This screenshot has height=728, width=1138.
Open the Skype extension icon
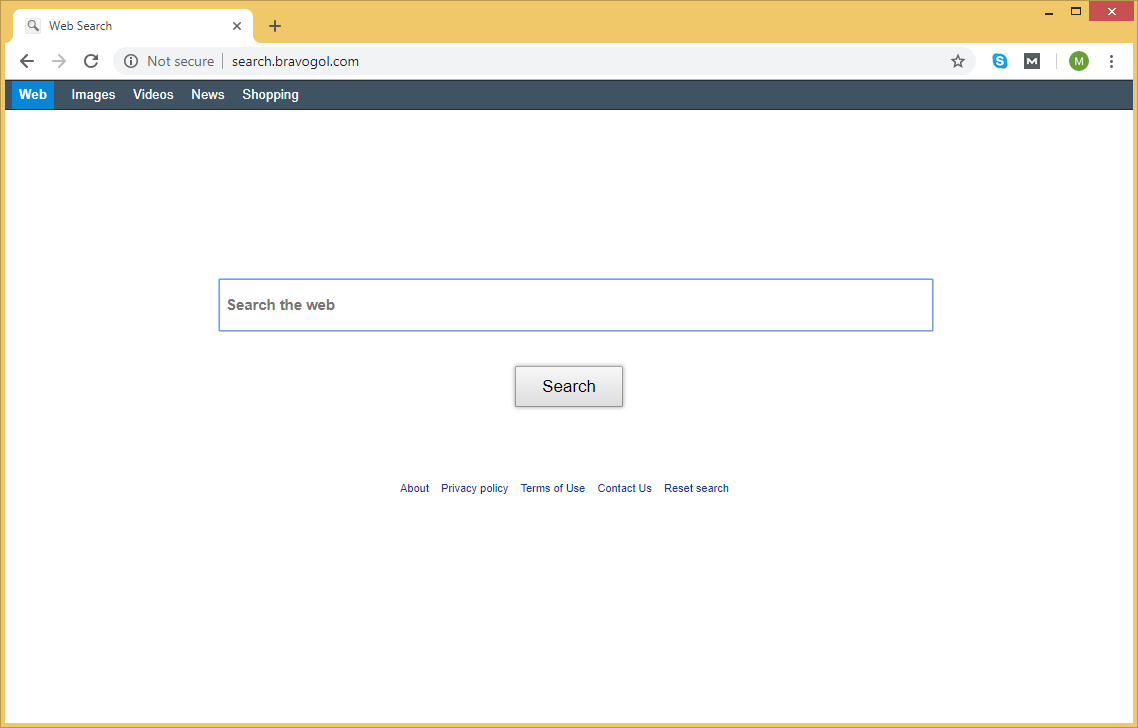1000,61
